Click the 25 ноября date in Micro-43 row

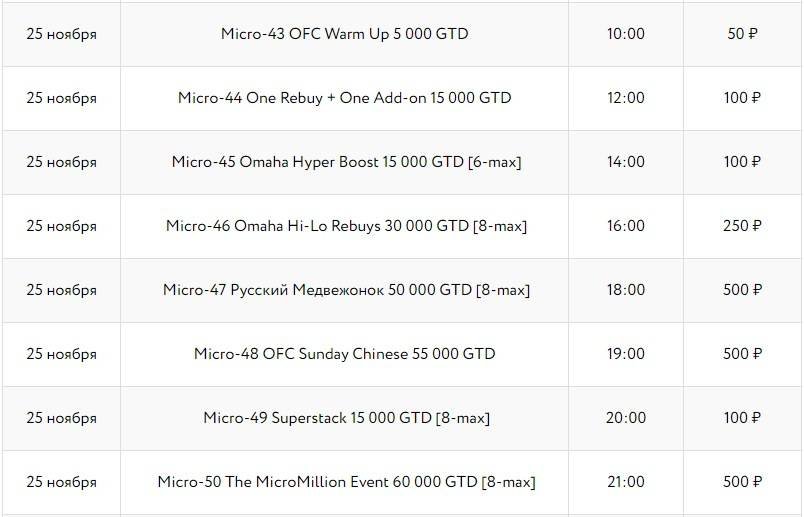[x=61, y=34]
